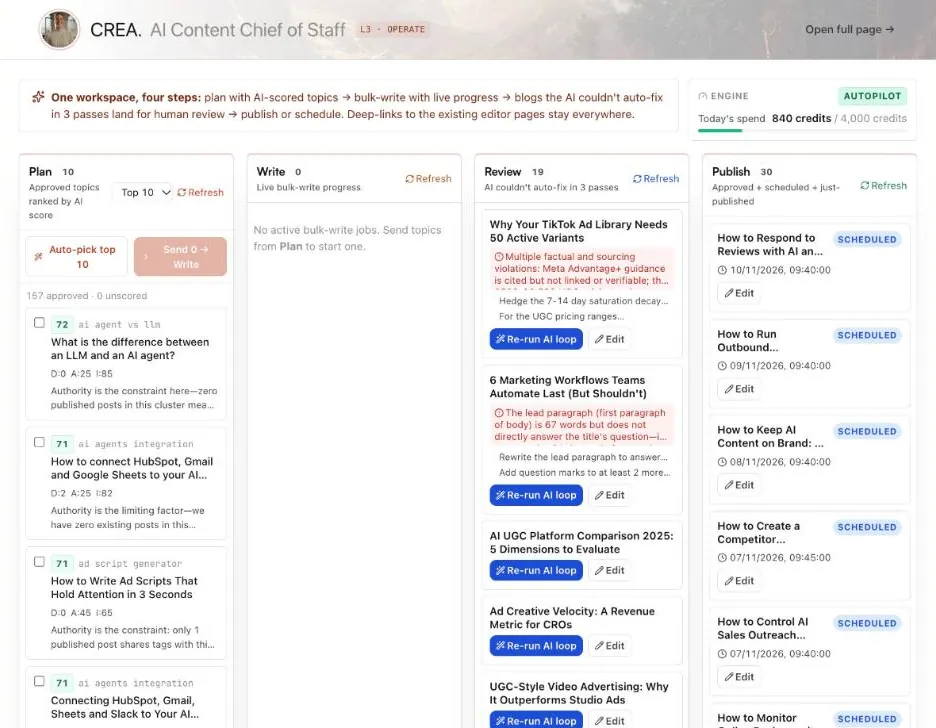The image size is (936, 728).
Task: Click clock icon beside 07/11/2026, 09:45:00
Action: click(722, 557)
